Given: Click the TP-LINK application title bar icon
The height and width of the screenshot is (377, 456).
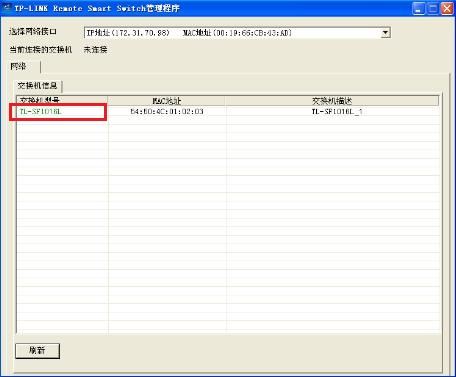Looking at the screenshot, I should coord(7,8).
